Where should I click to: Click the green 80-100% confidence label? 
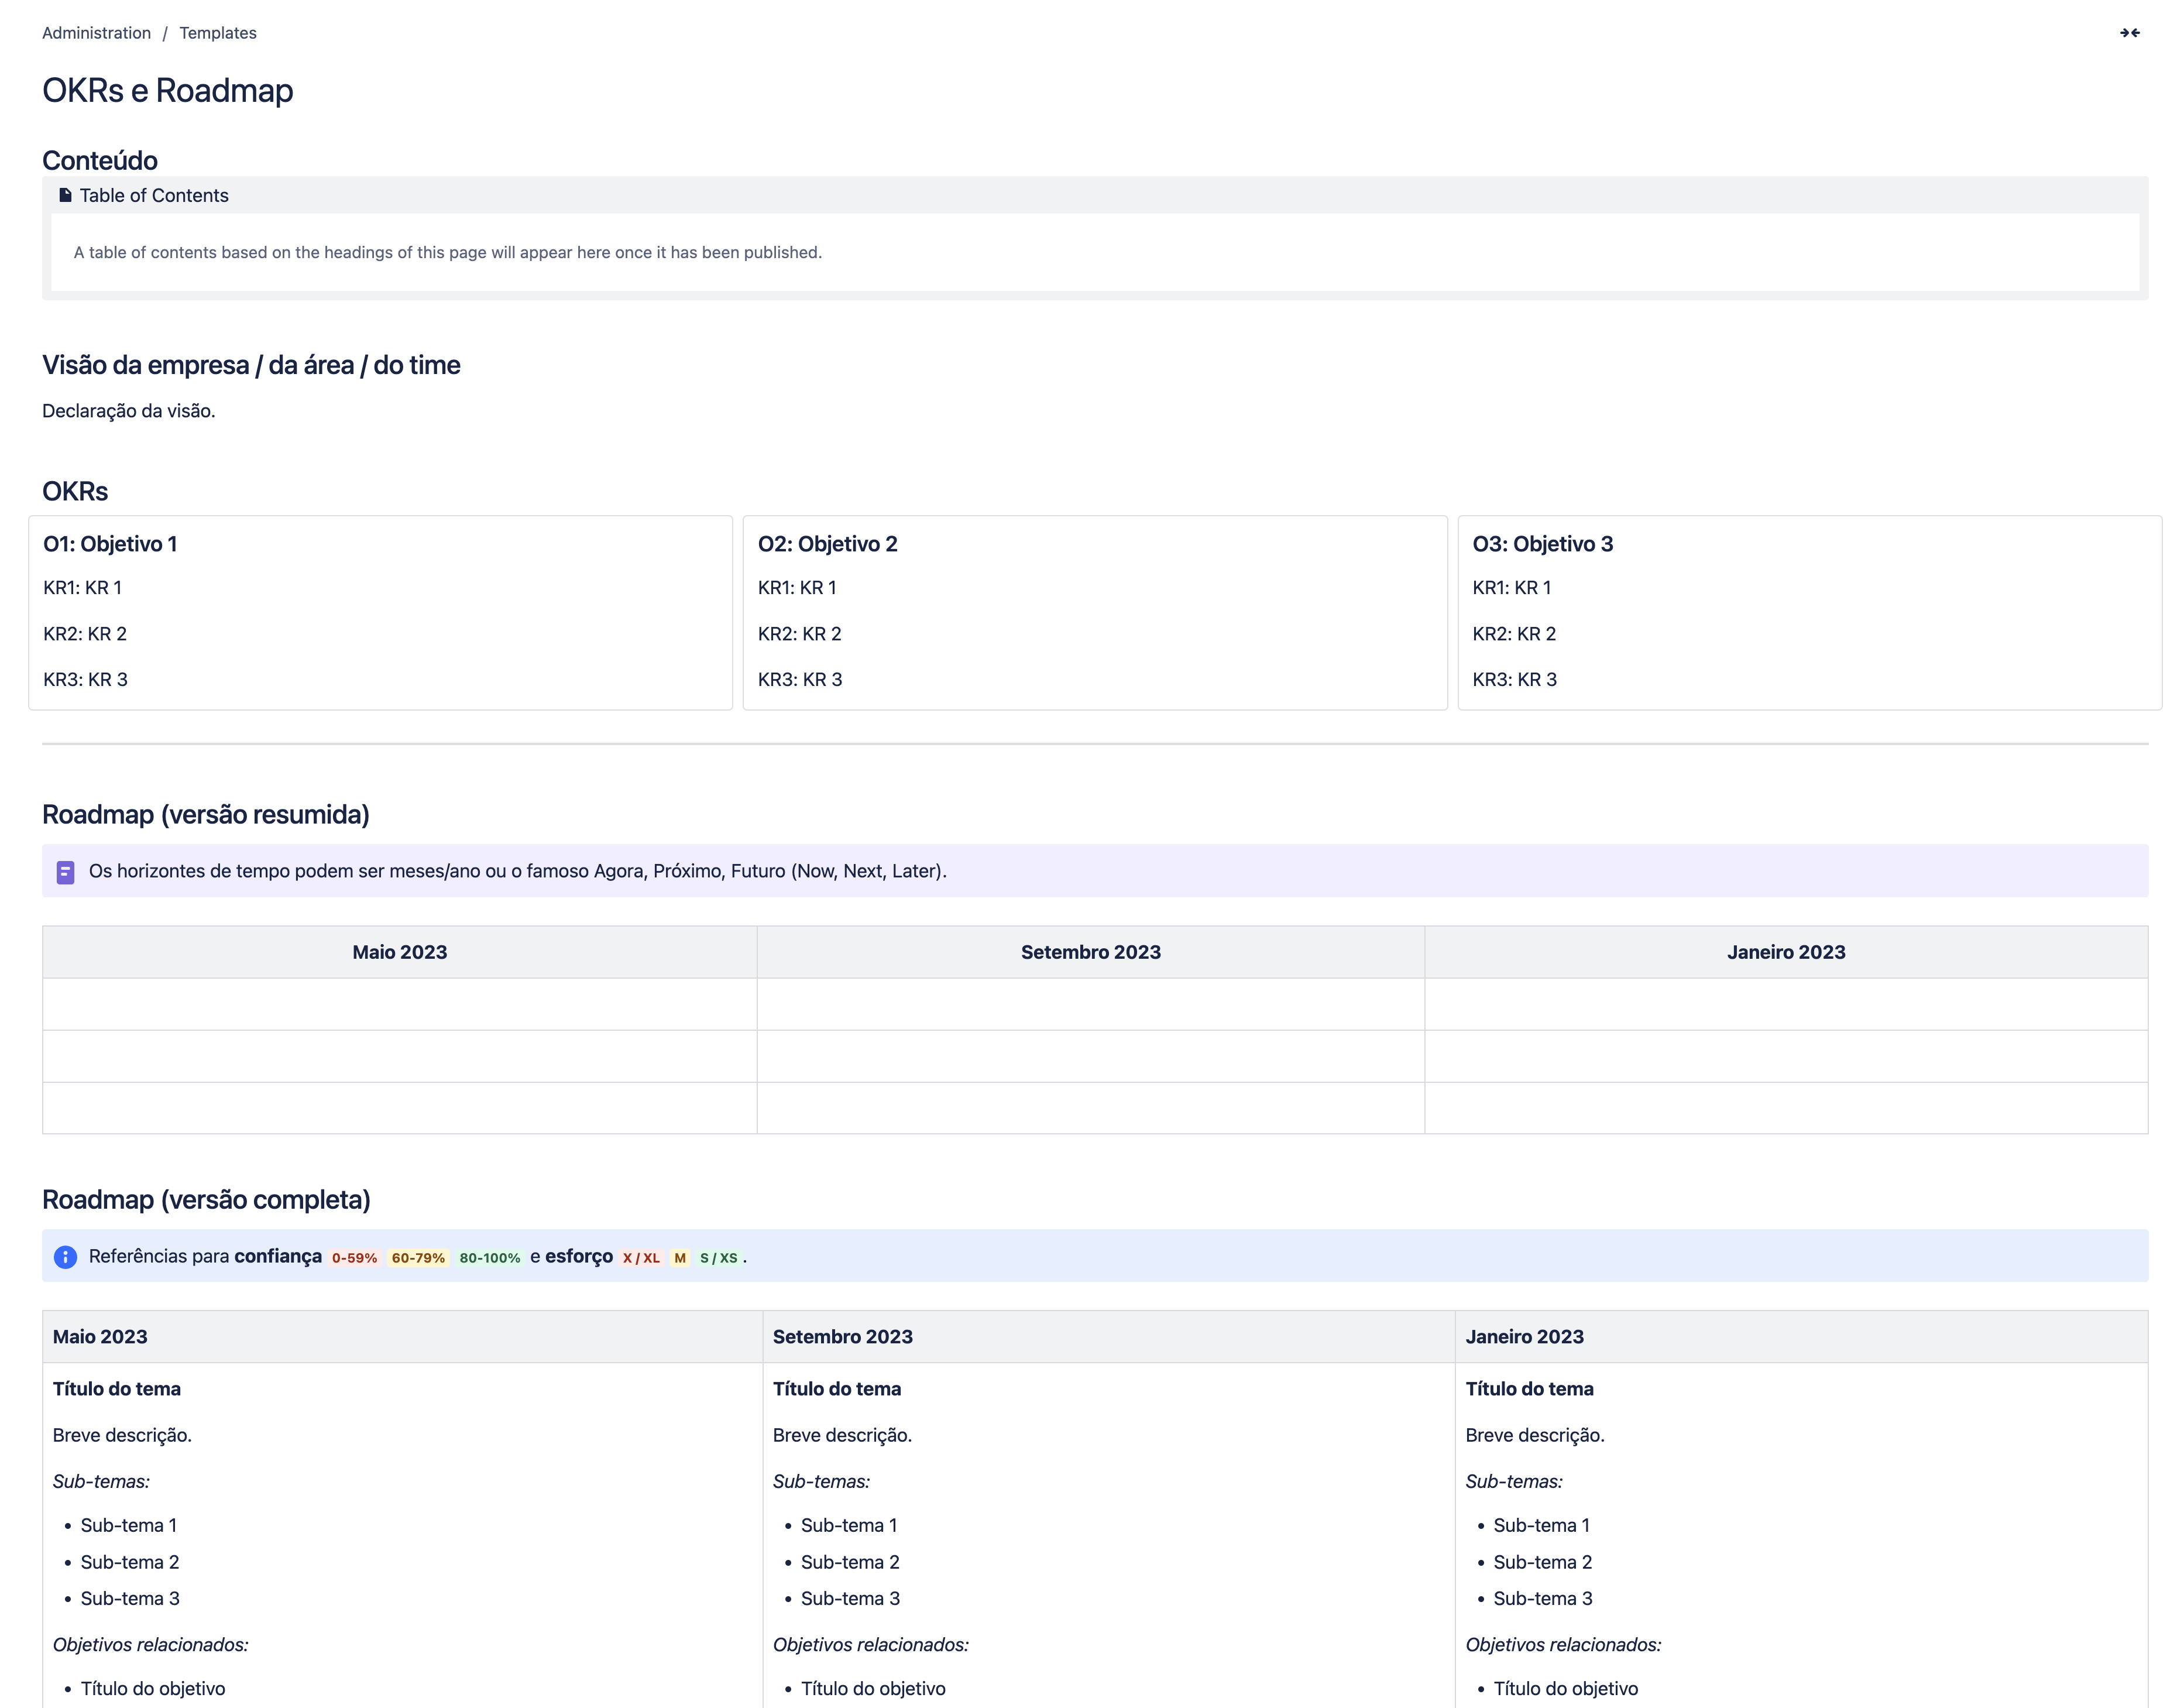[490, 1258]
